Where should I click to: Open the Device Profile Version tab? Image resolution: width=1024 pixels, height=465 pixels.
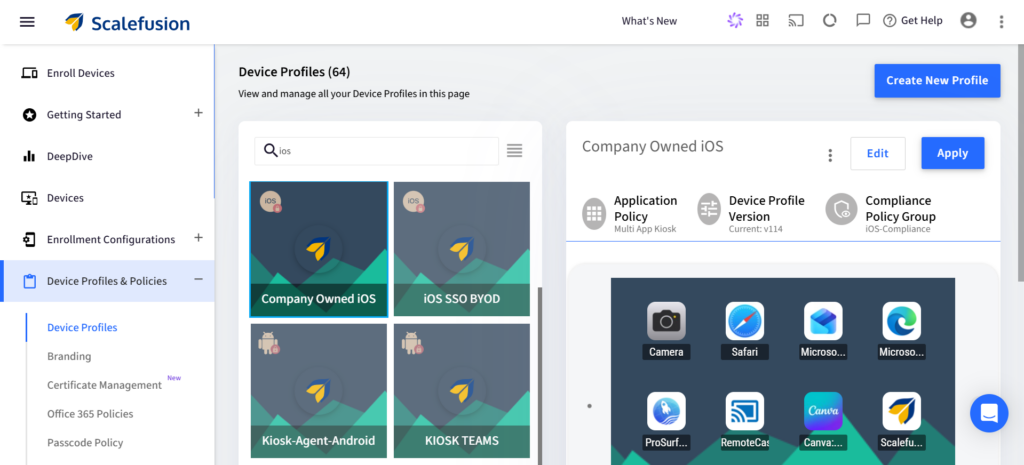click(752, 213)
